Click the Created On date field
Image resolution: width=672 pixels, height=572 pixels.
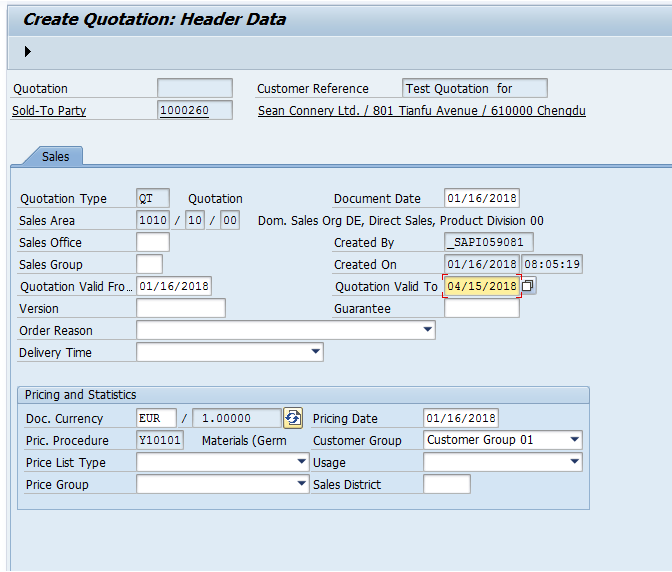[482, 264]
